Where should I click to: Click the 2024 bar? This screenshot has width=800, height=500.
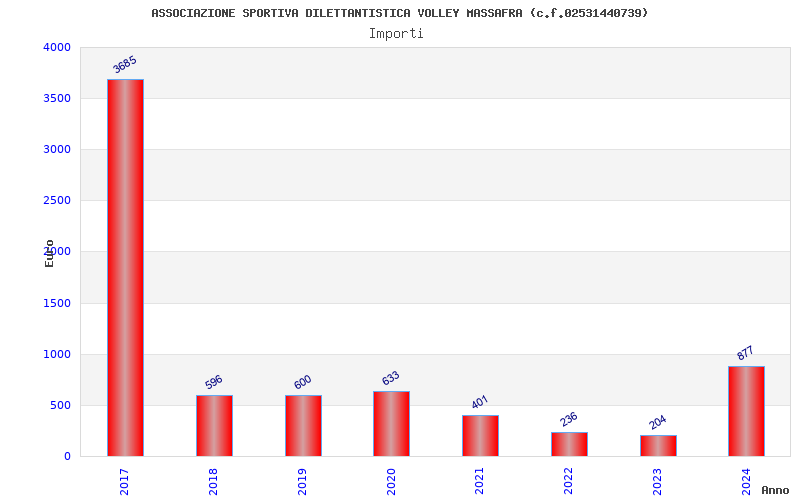(746, 411)
